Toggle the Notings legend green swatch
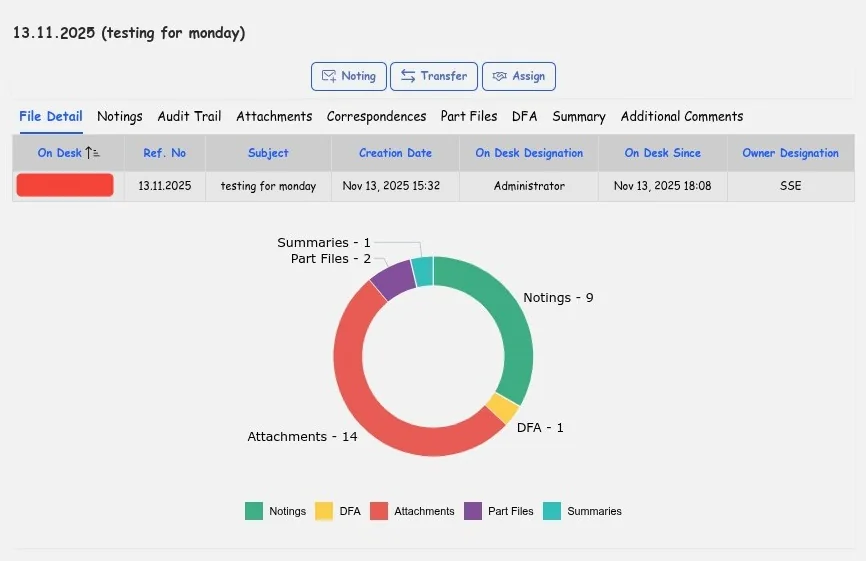This screenshot has width=866, height=561. pos(254,511)
